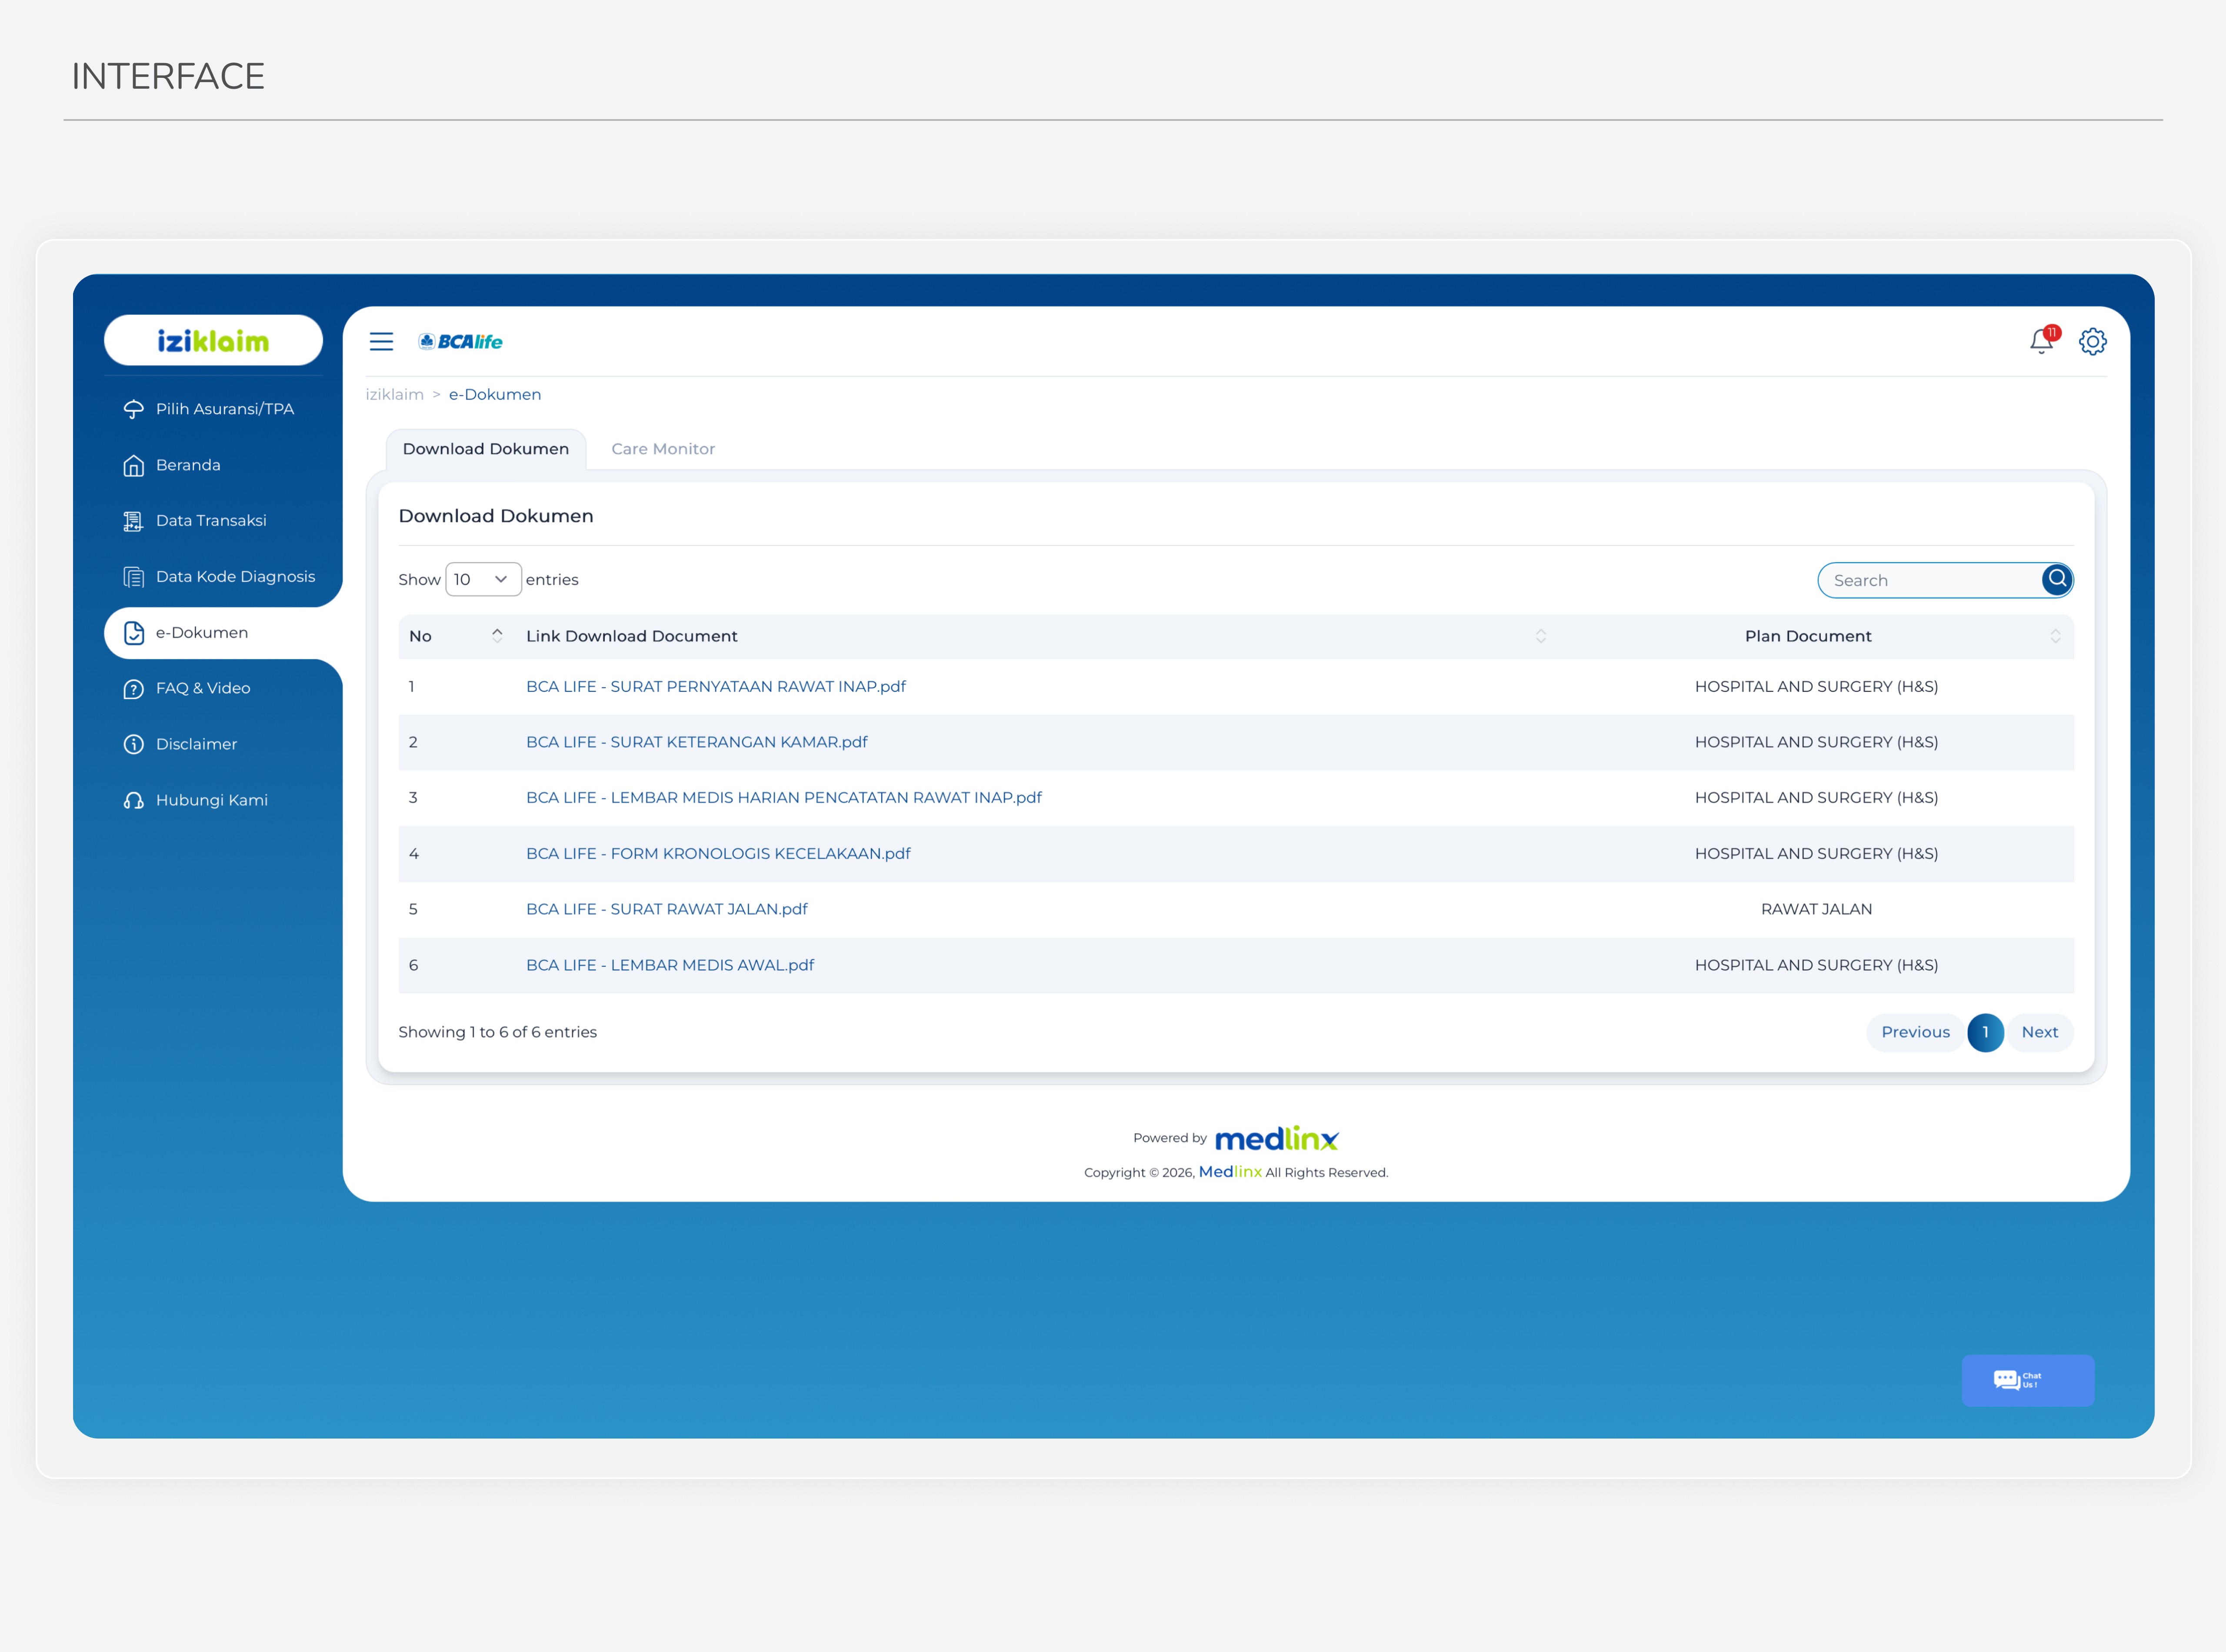Viewport: 2226px width, 1652px height.
Task: Click the RAWAT JALAN plan cell
Action: [x=1816, y=909]
